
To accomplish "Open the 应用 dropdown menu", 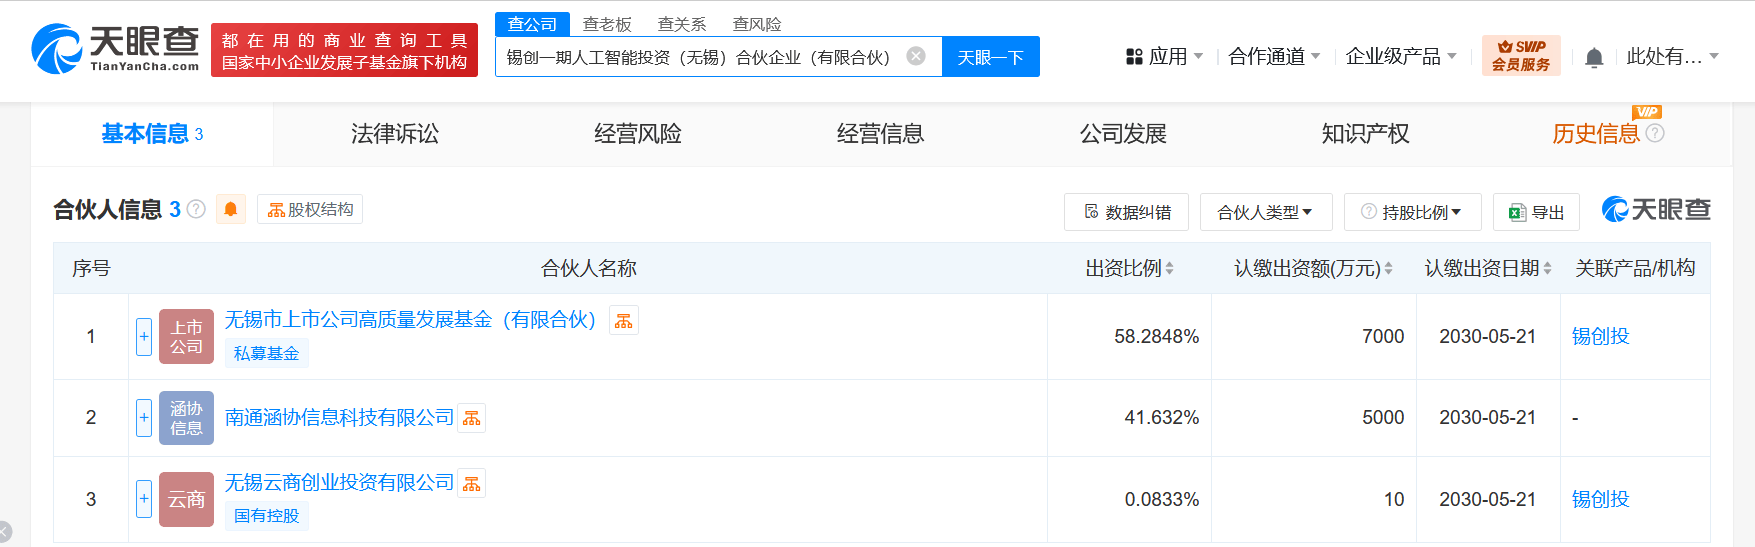I will tap(1164, 56).
